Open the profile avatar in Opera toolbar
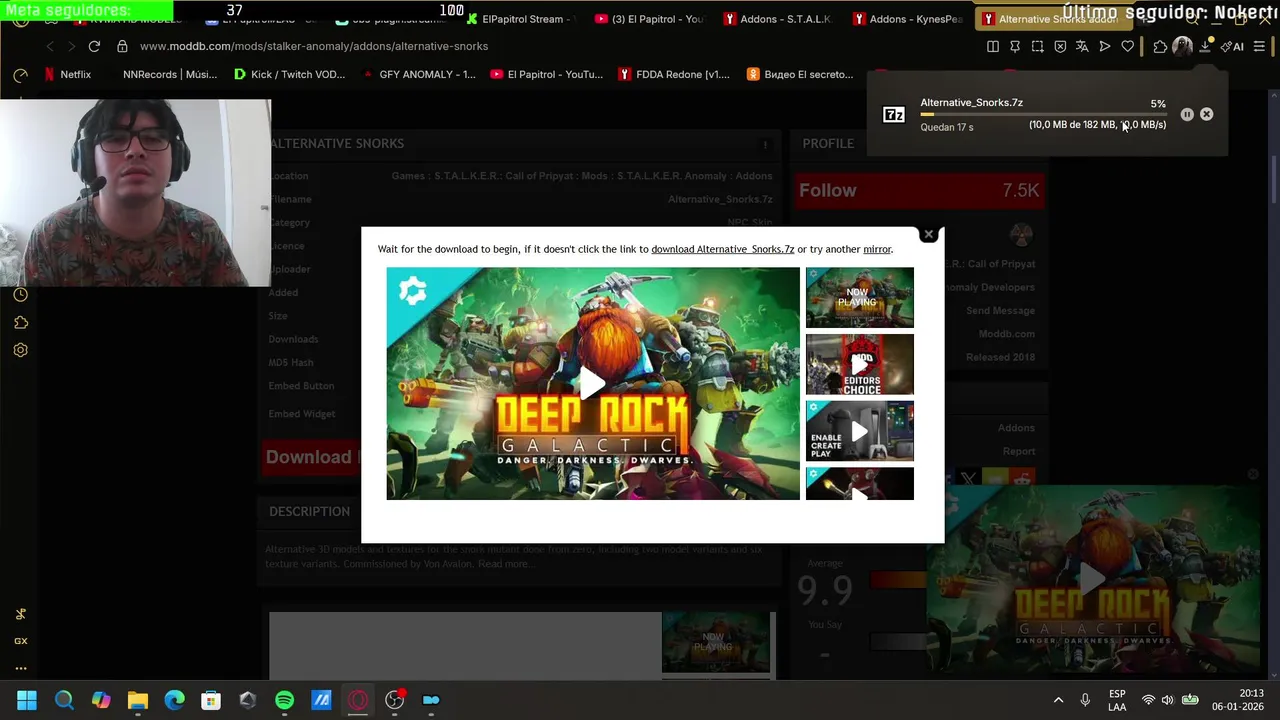This screenshot has width=1280, height=720. click(x=1183, y=46)
